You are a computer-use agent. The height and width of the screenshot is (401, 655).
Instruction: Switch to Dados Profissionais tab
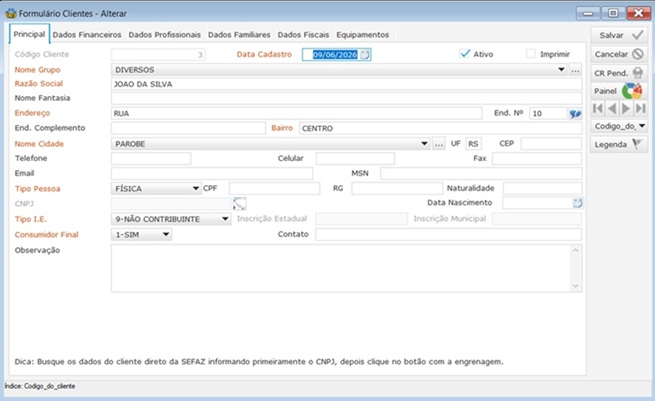[x=165, y=35]
